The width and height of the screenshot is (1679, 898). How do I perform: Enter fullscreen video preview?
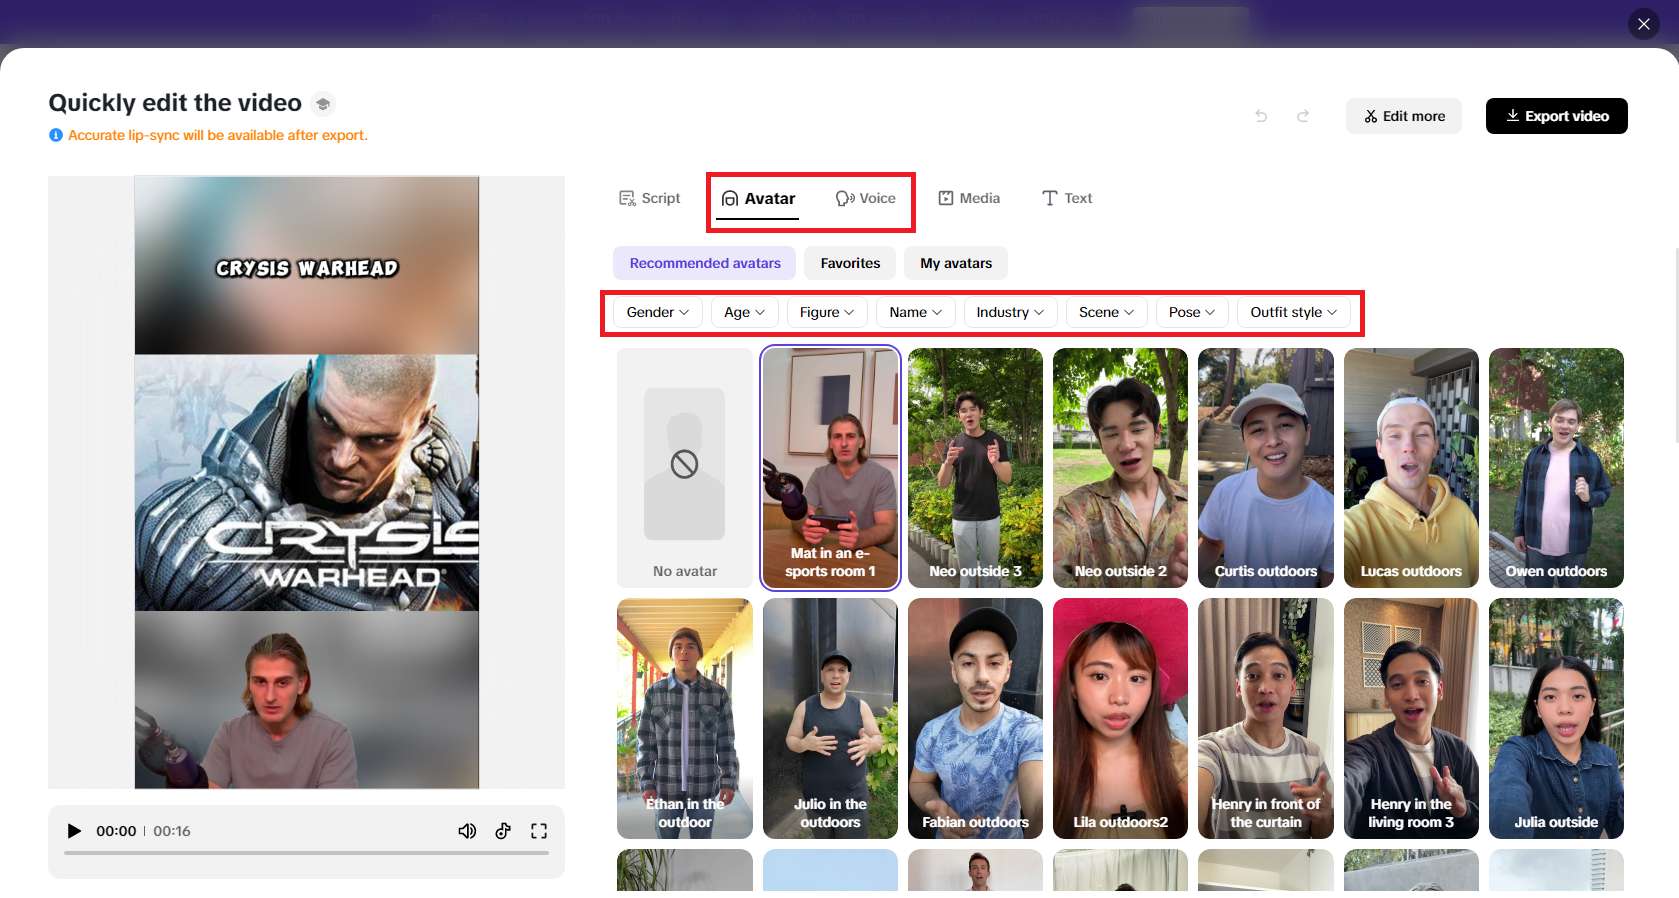[539, 831]
